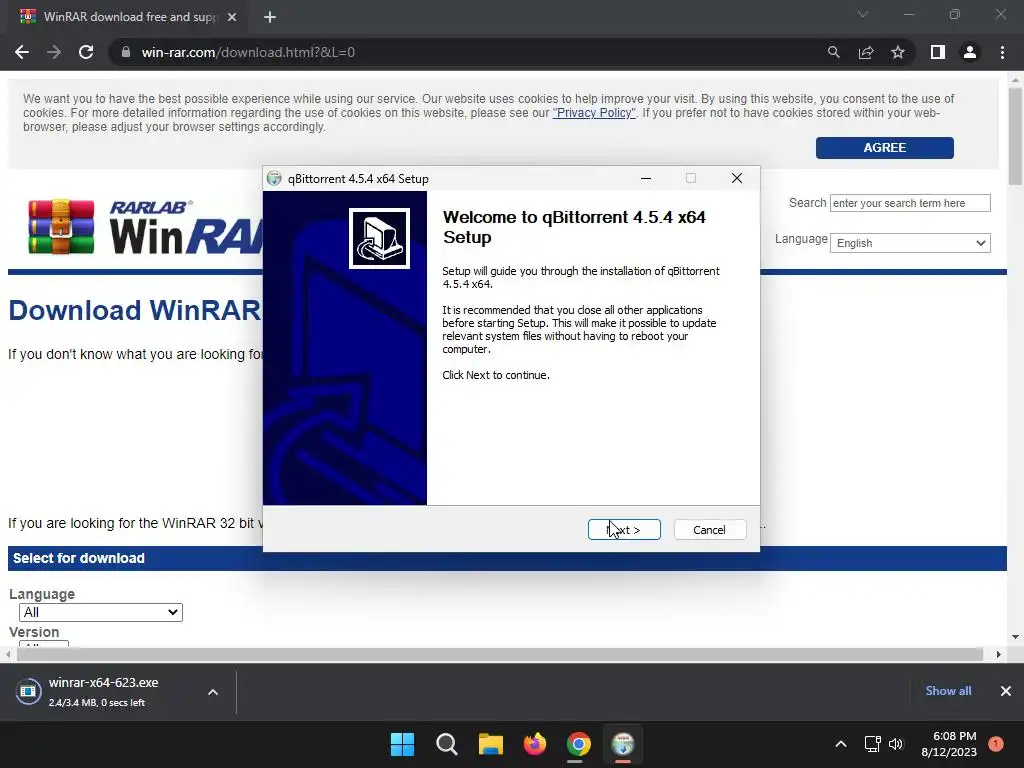Open the Chrome three-dot menu
Viewport: 1024px width, 768px height.
(x=1002, y=52)
